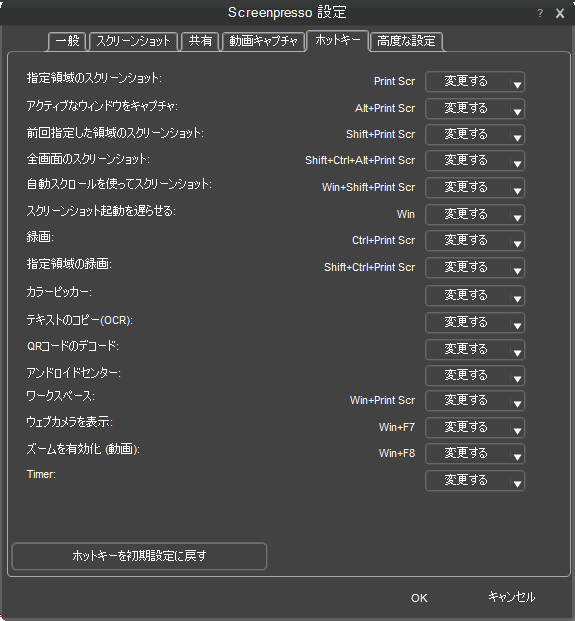The image size is (575, 621).
Task: Click the Shift+Ctrl+Print Scr hotkey text
Action: (x=369, y=267)
